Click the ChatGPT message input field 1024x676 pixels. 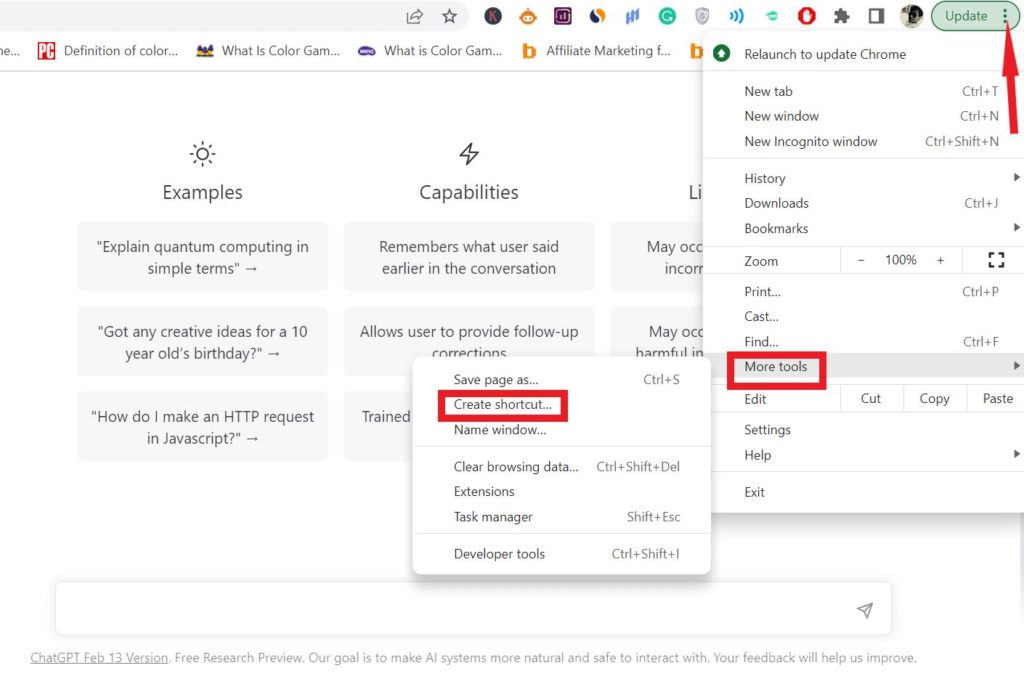click(x=473, y=609)
